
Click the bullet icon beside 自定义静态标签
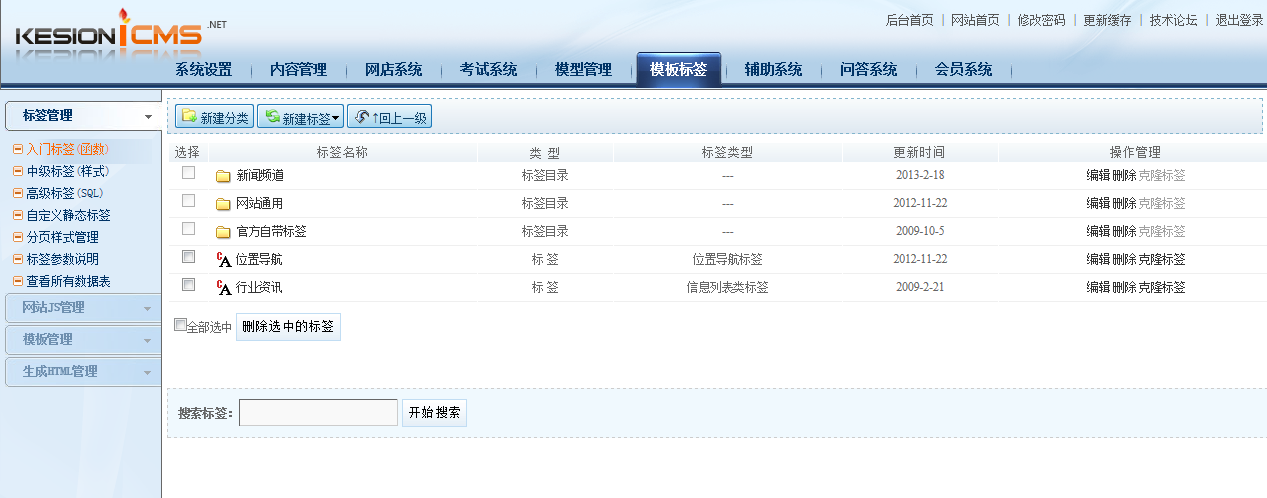[x=18, y=215]
